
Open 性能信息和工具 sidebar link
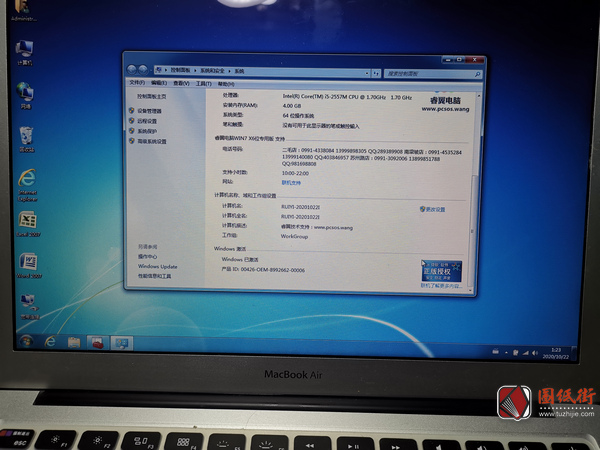tap(155, 276)
